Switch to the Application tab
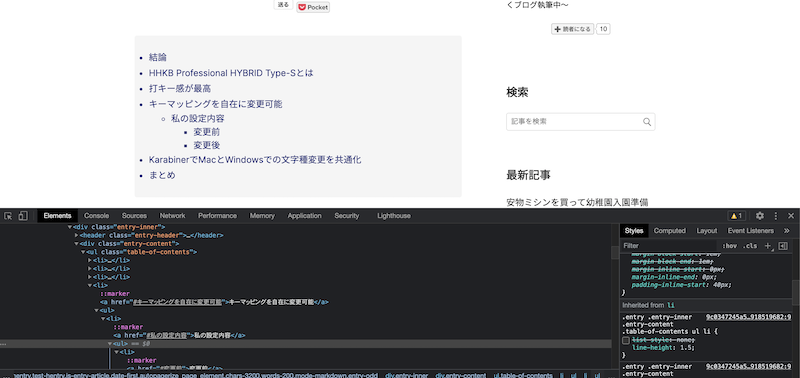The height and width of the screenshot is (378, 800). tap(305, 216)
